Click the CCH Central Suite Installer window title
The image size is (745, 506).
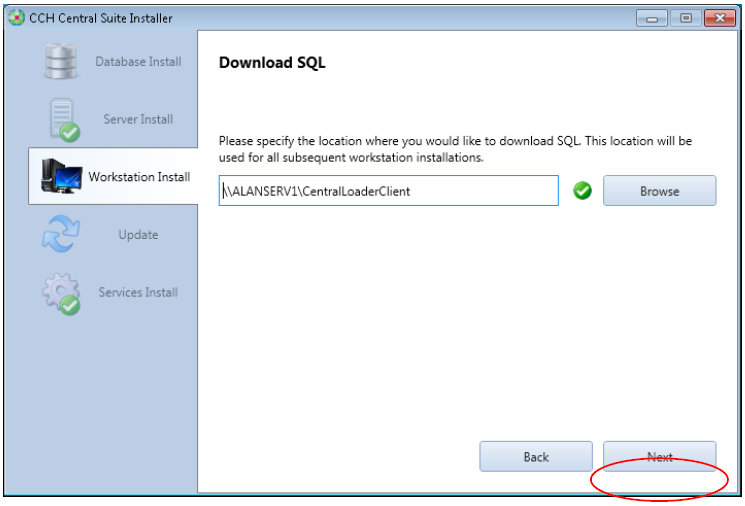tap(101, 18)
